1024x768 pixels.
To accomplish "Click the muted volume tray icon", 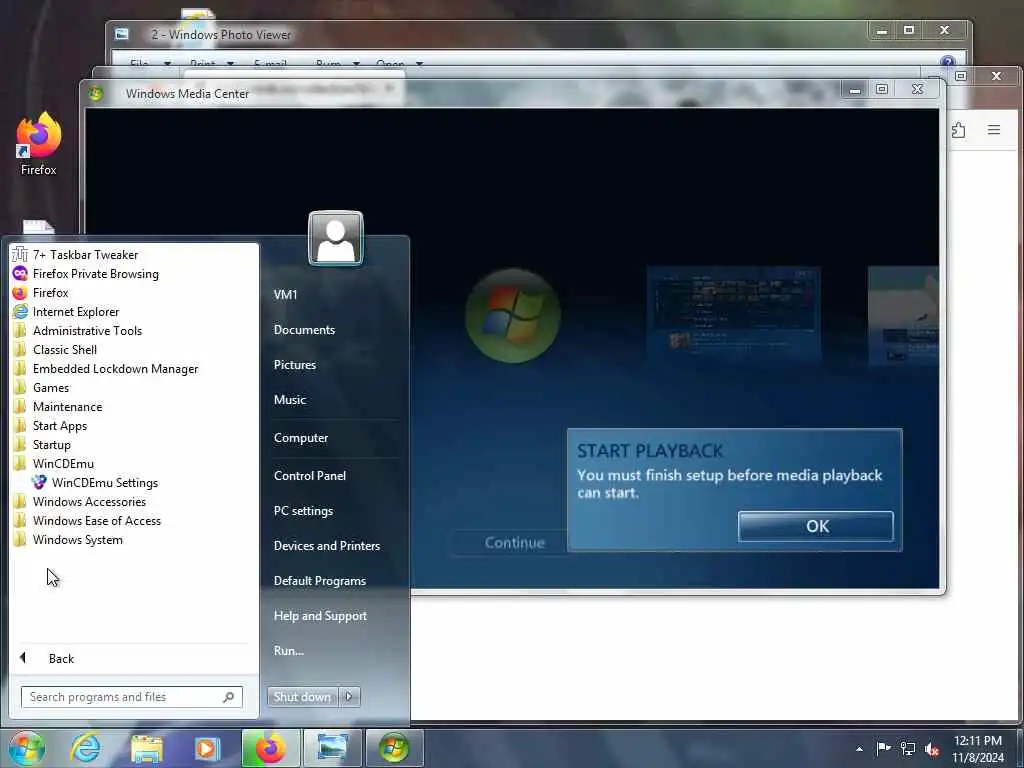I will (932, 749).
